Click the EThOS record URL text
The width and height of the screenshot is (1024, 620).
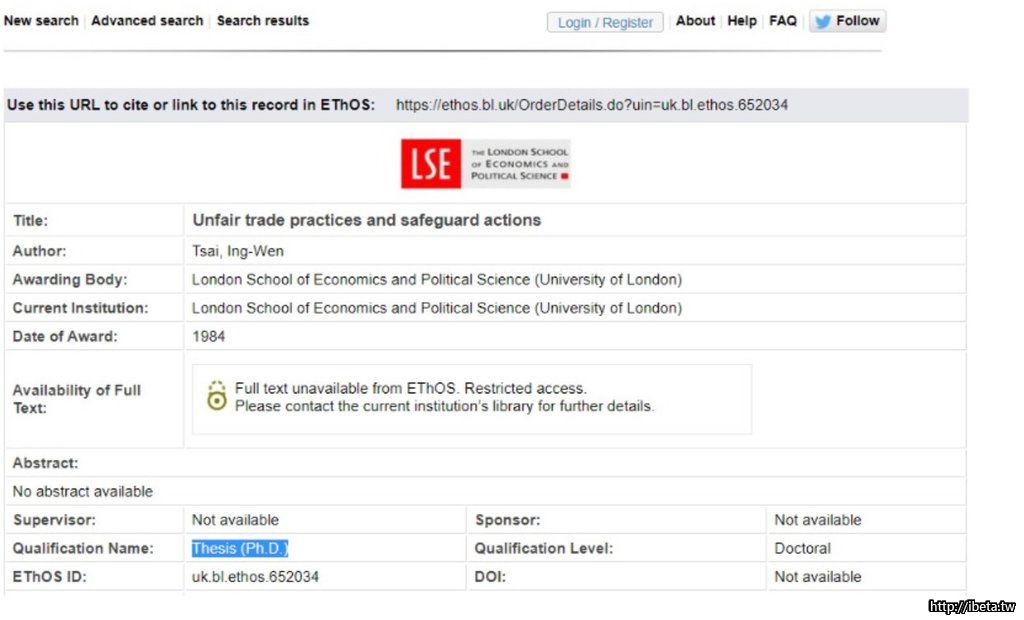pyautogui.click(x=591, y=105)
